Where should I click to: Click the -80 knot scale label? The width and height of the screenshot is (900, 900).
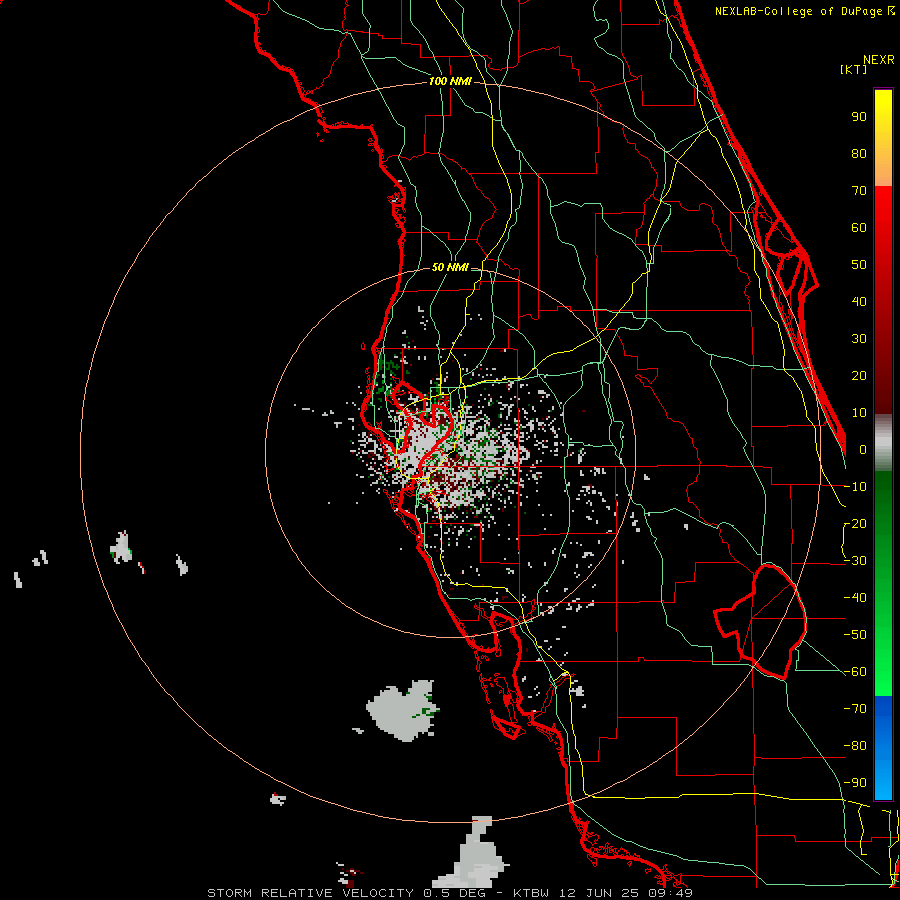pos(855,746)
